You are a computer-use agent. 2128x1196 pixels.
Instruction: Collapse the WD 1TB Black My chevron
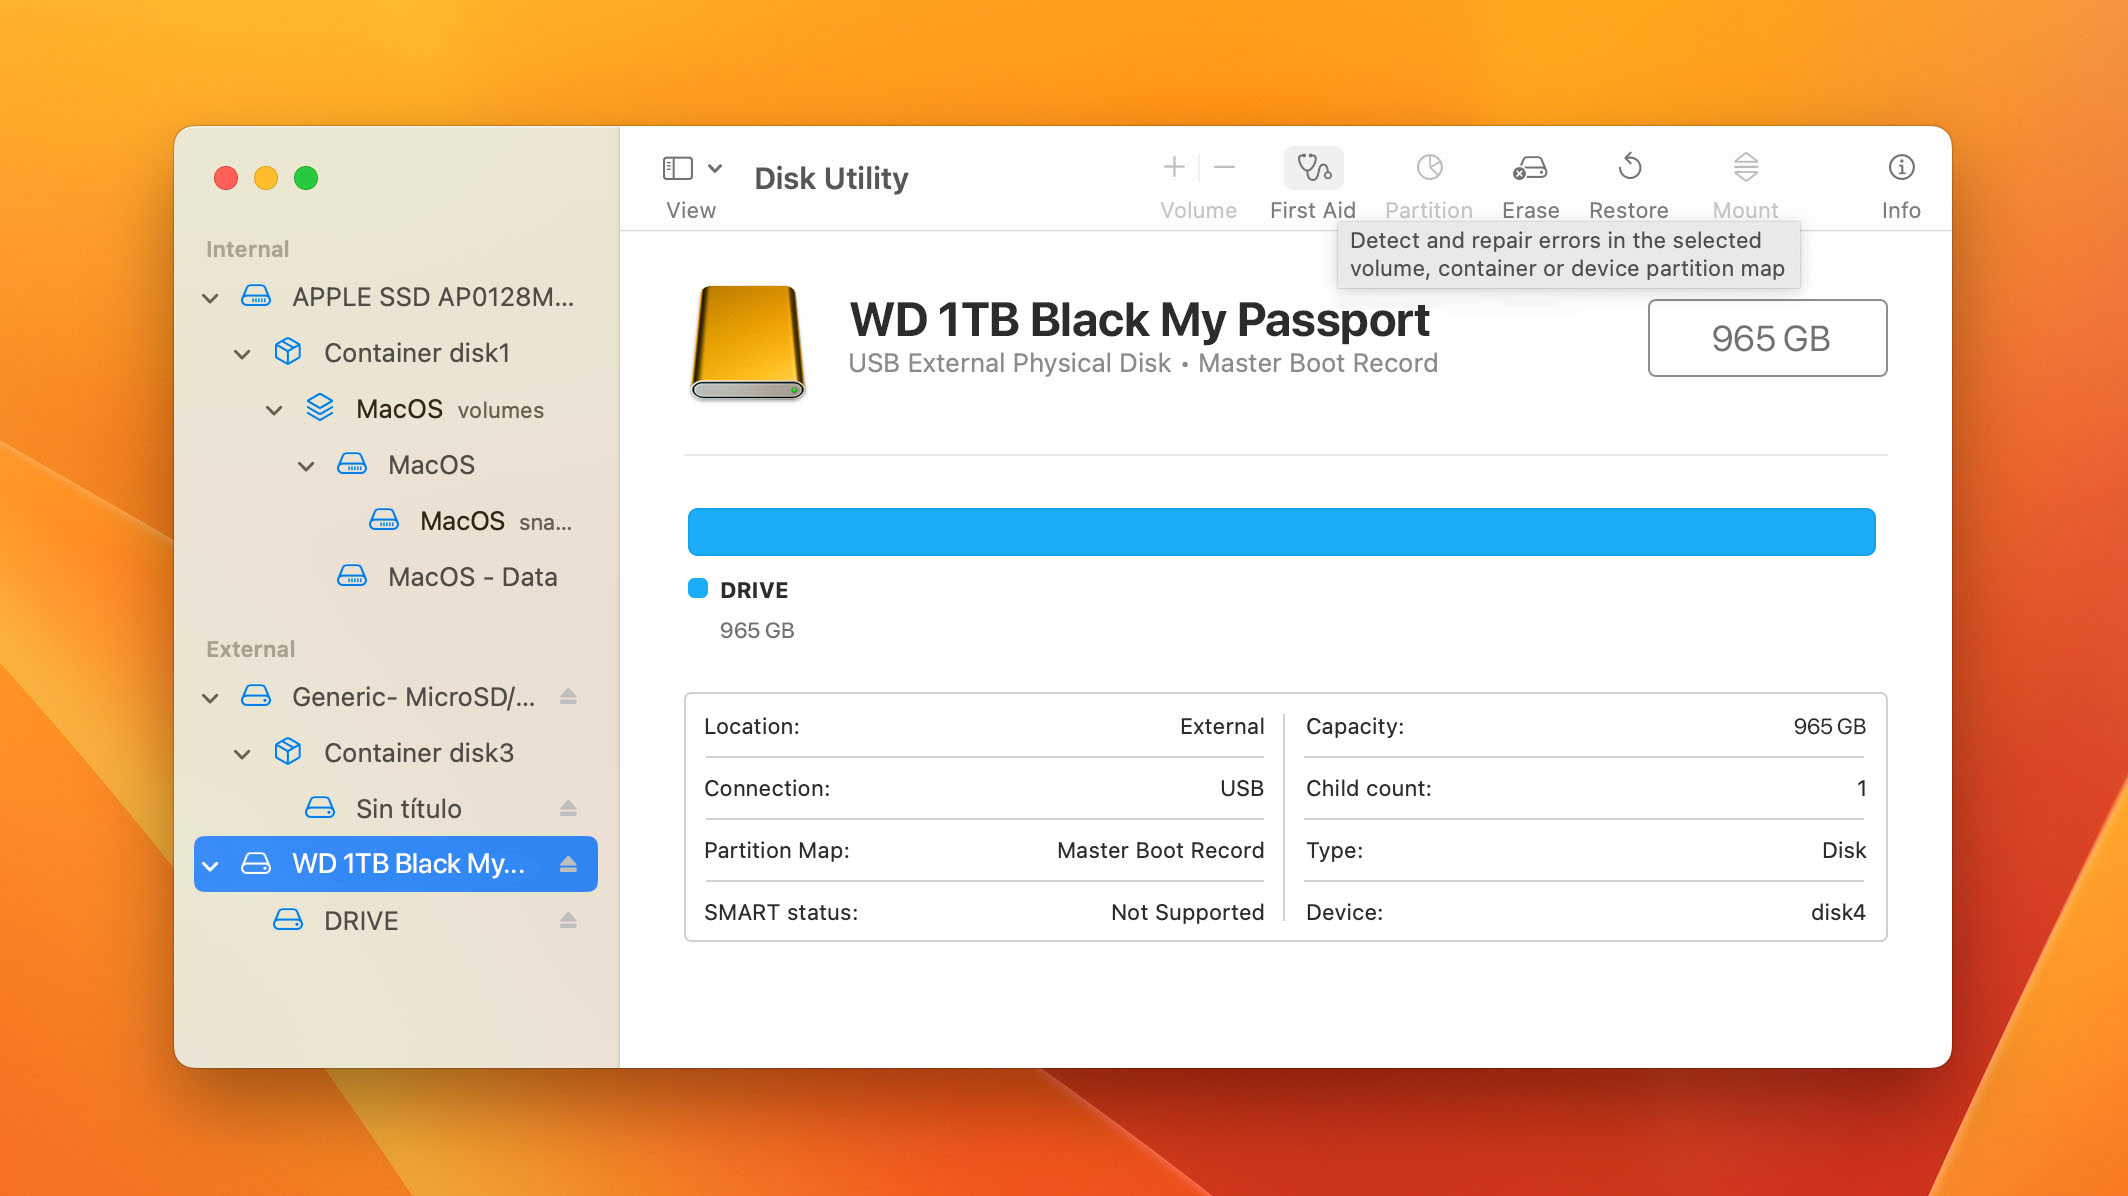[210, 866]
